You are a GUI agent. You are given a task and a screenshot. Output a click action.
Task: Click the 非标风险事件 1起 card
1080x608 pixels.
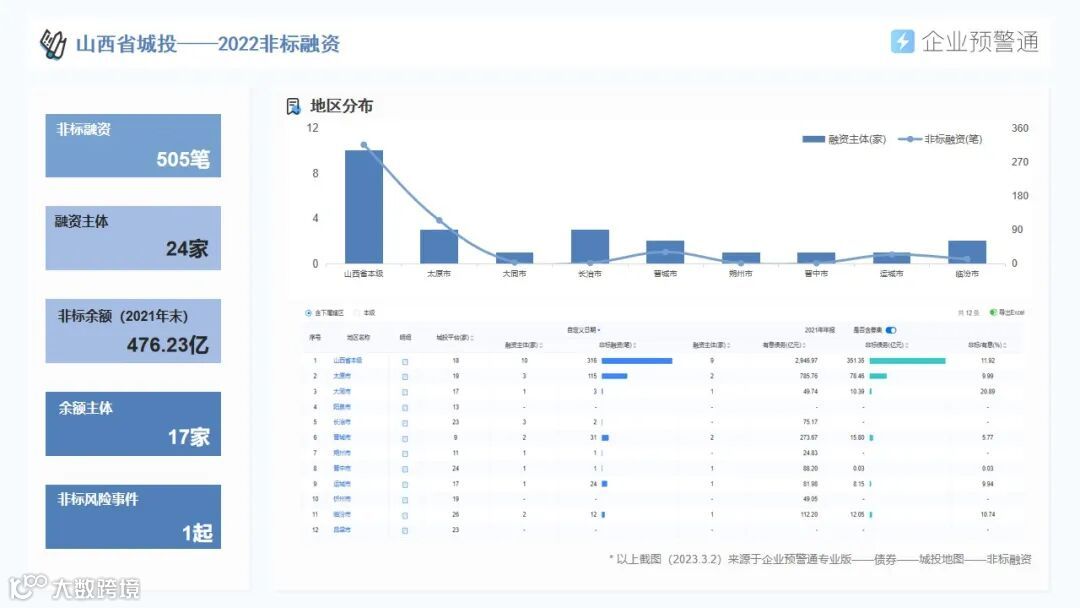point(133,516)
